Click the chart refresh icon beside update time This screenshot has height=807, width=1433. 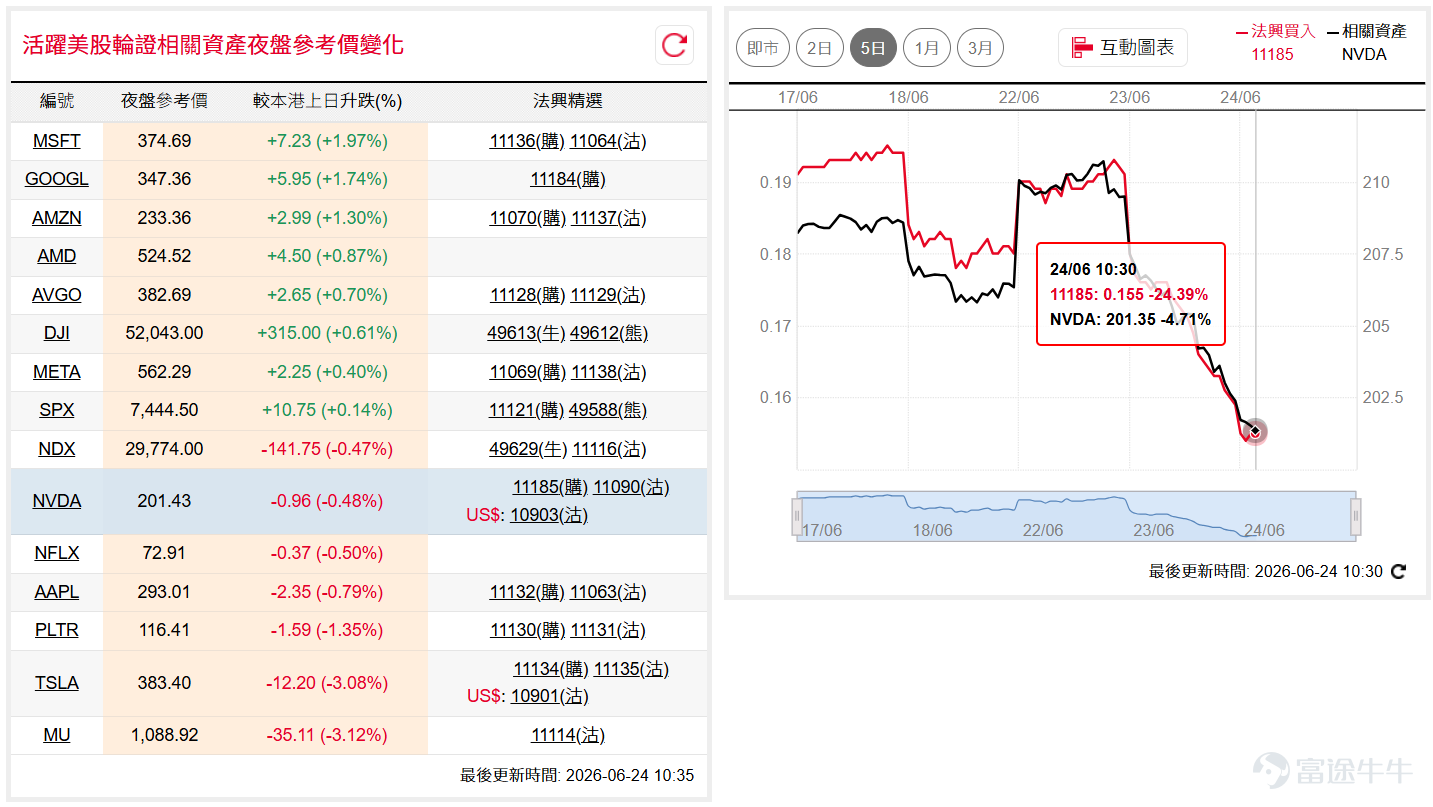(1399, 572)
